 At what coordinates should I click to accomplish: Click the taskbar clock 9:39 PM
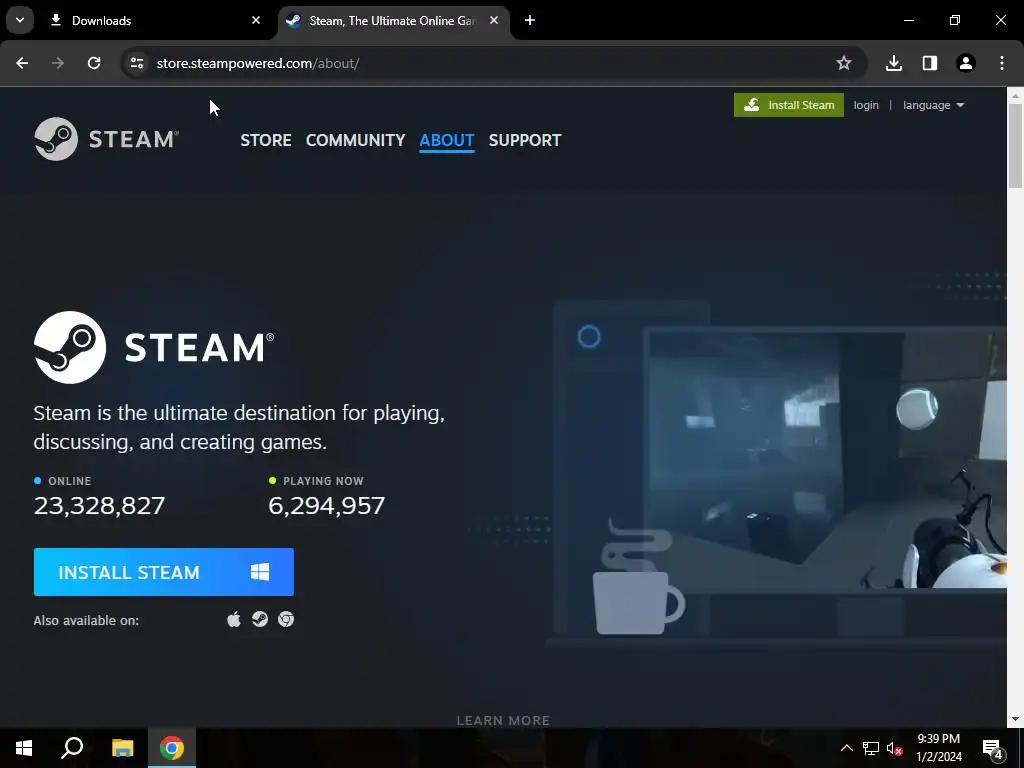coord(938,748)
